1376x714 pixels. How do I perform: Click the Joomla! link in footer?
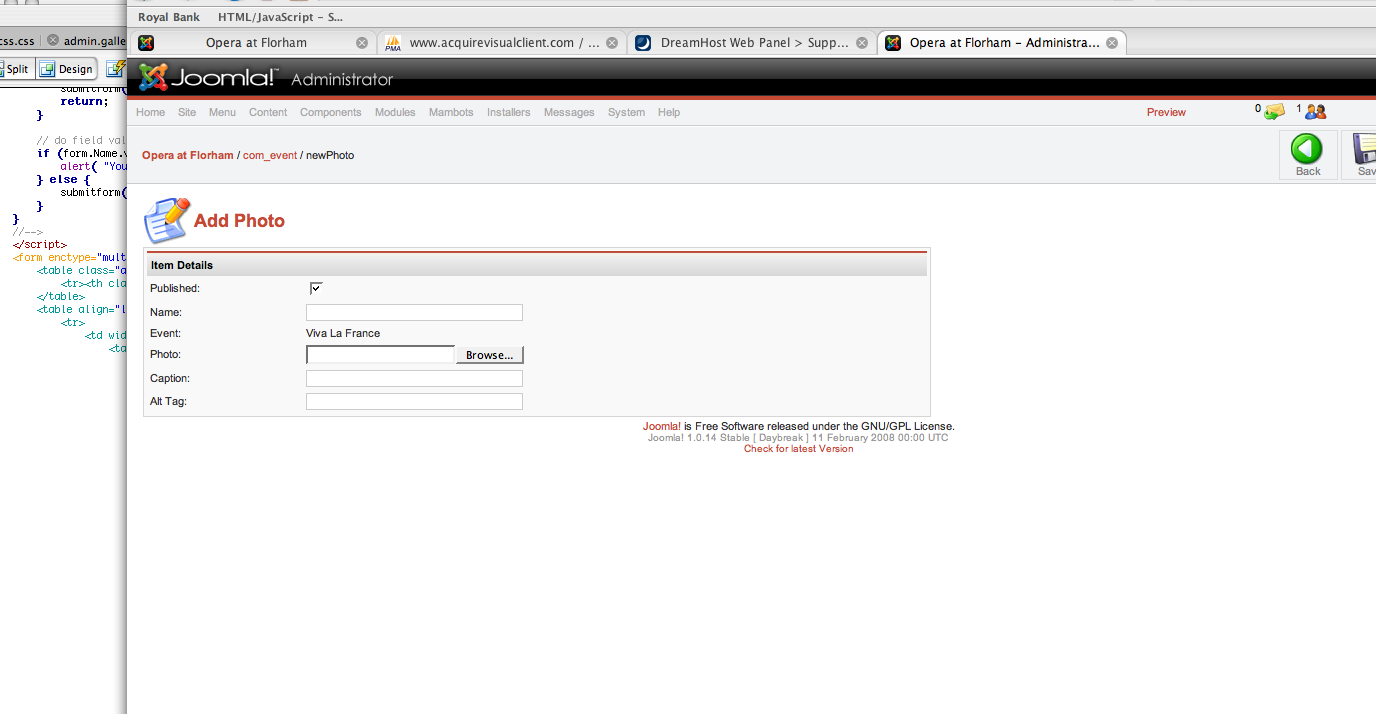pos(662,426)
